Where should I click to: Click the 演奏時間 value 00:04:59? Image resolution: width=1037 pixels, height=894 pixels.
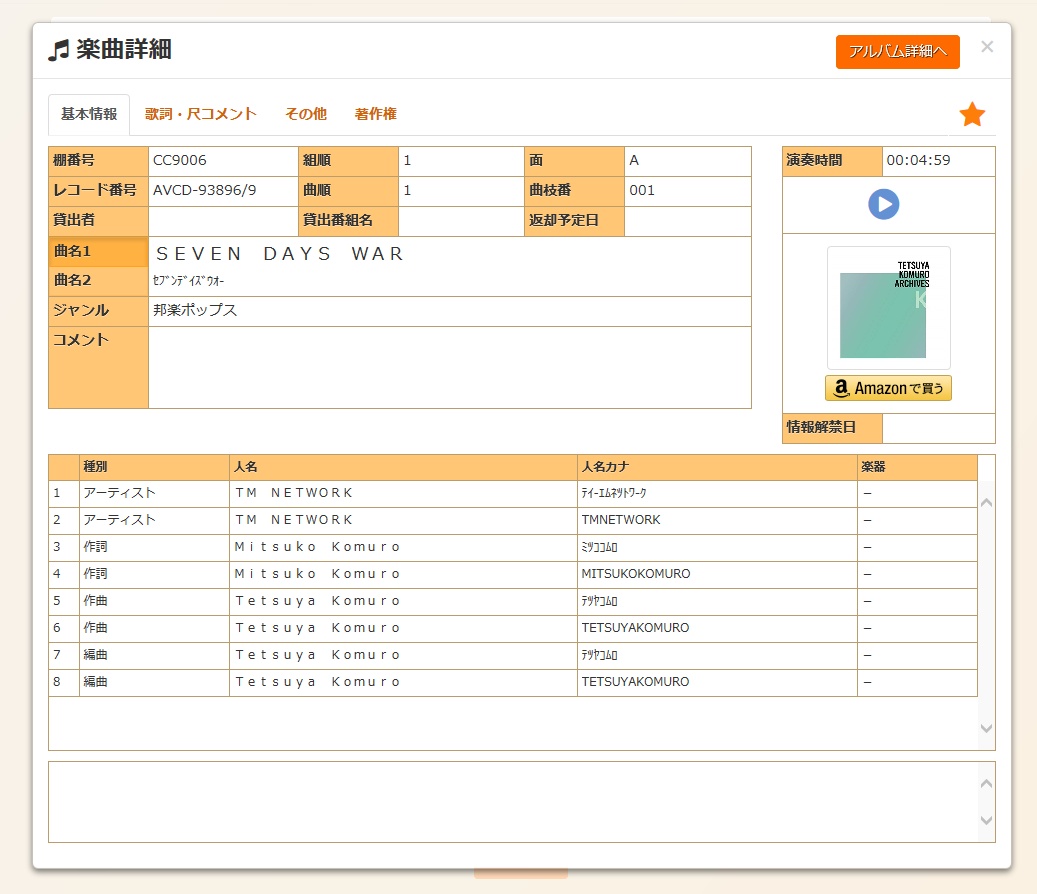coord(919,161)
